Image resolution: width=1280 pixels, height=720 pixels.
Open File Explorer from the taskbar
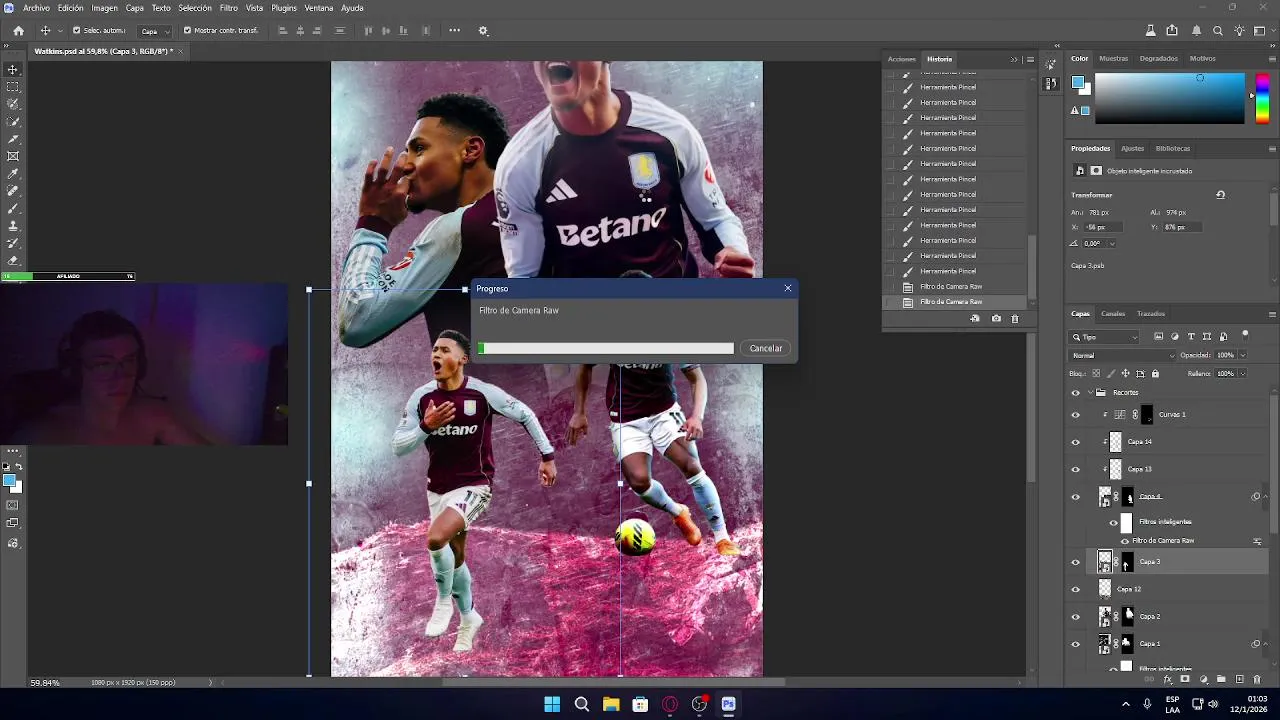pyautogui.click(x=610, y=704)
